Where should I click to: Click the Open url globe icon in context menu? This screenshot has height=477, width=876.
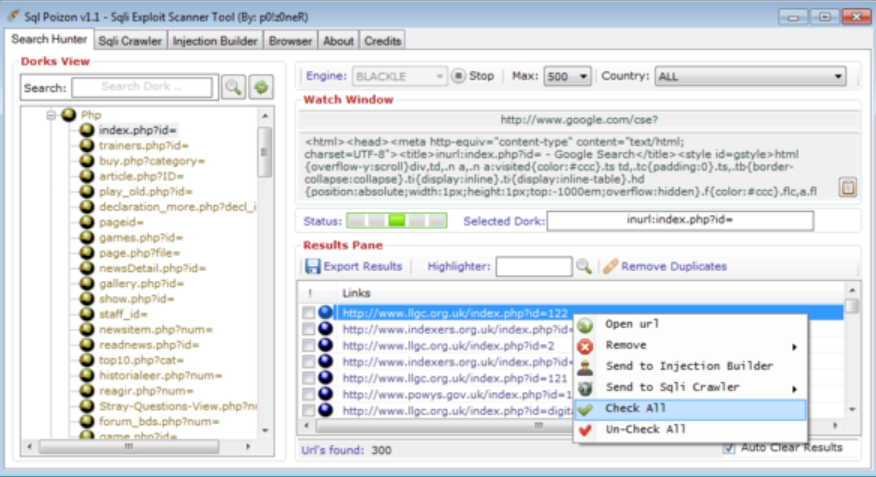coord(585,325)
